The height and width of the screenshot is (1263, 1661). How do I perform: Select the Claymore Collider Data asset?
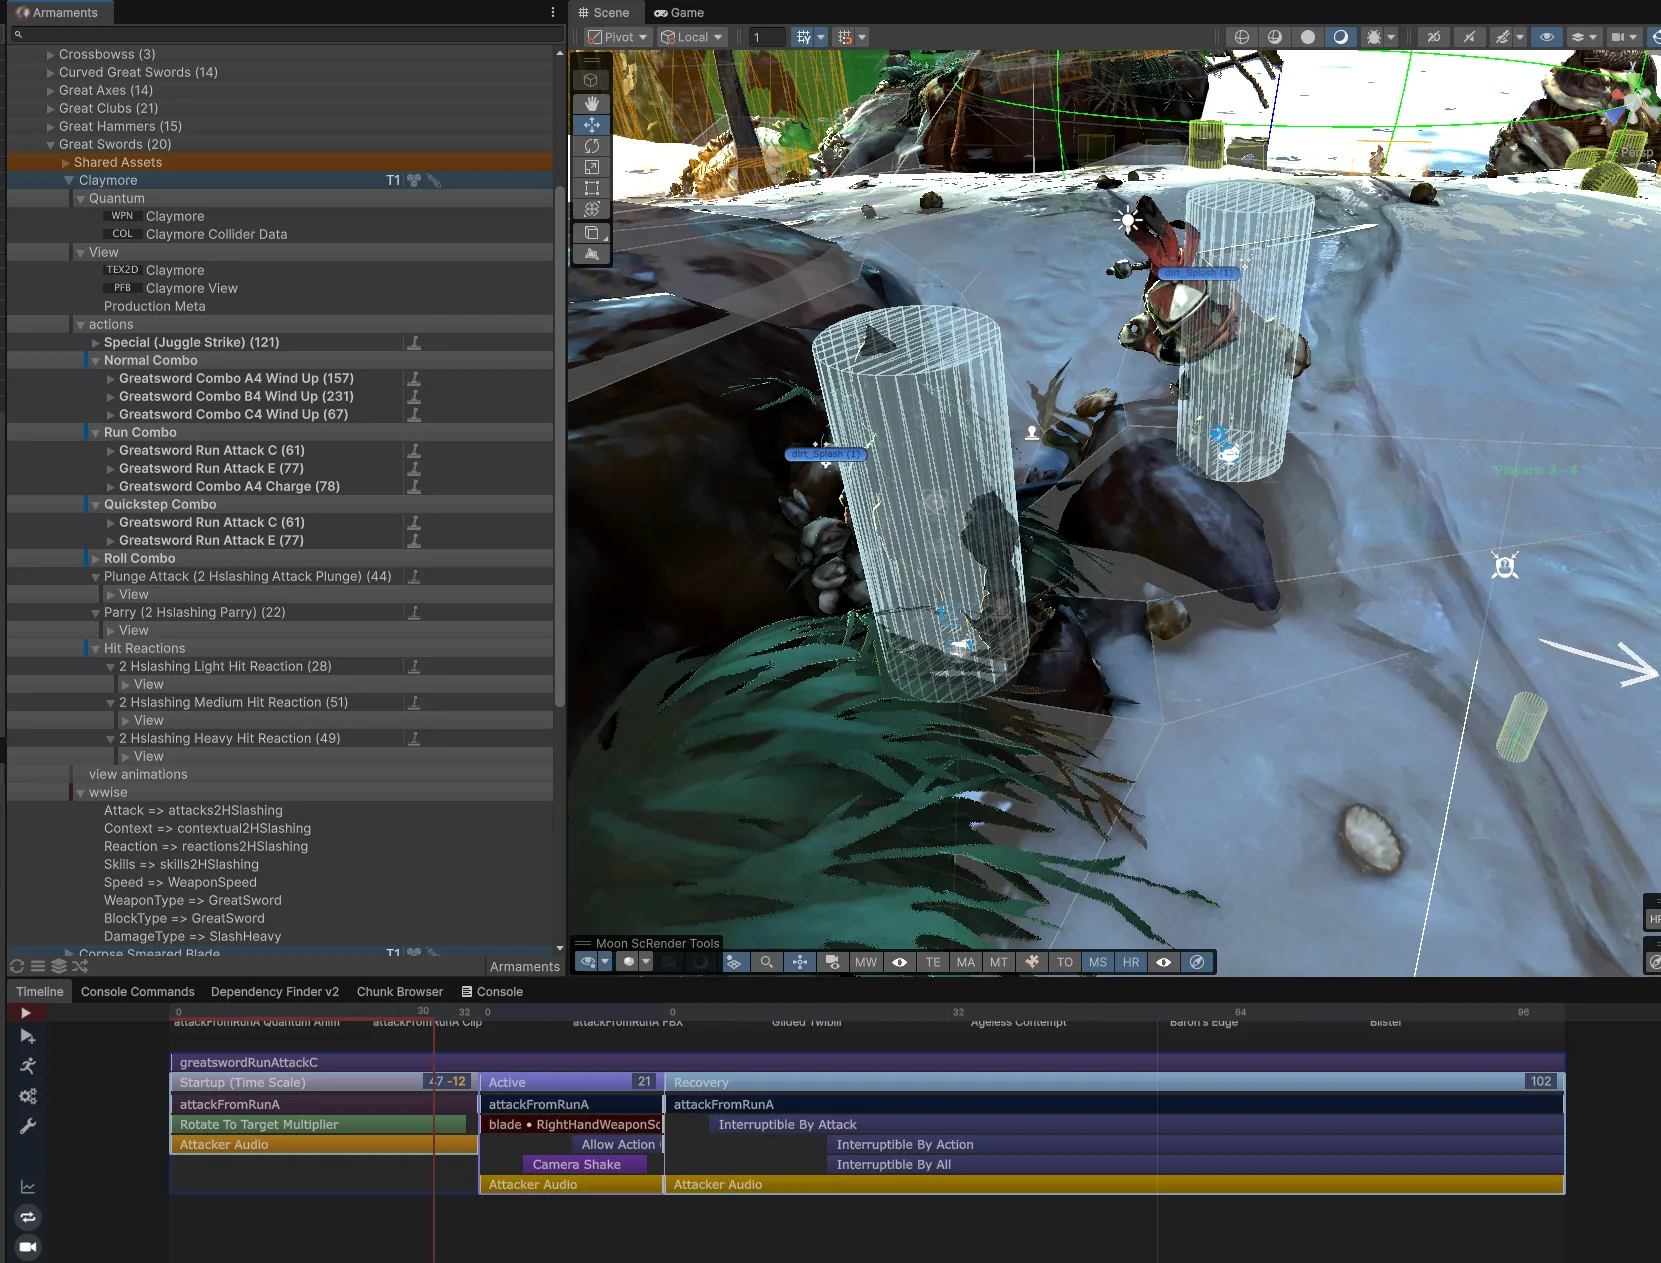[x=216, y=234]
